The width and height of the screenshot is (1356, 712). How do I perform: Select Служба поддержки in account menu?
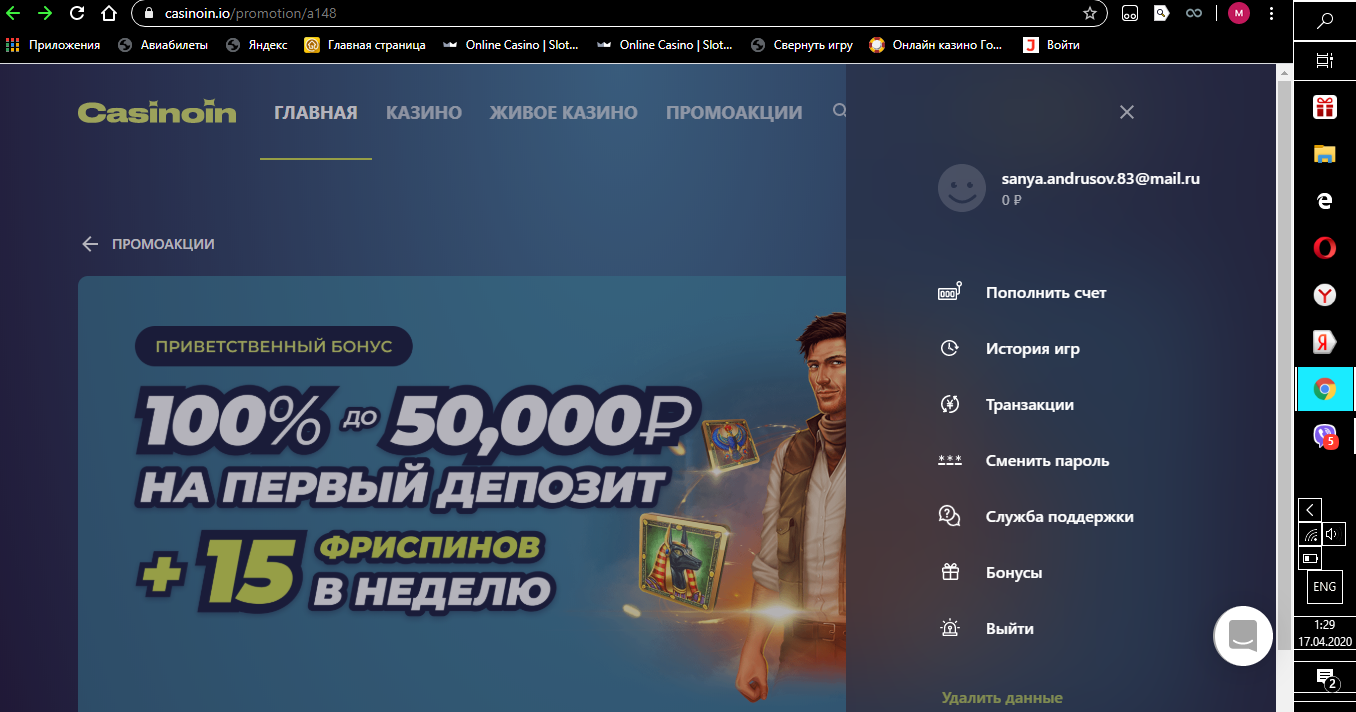1060,517
